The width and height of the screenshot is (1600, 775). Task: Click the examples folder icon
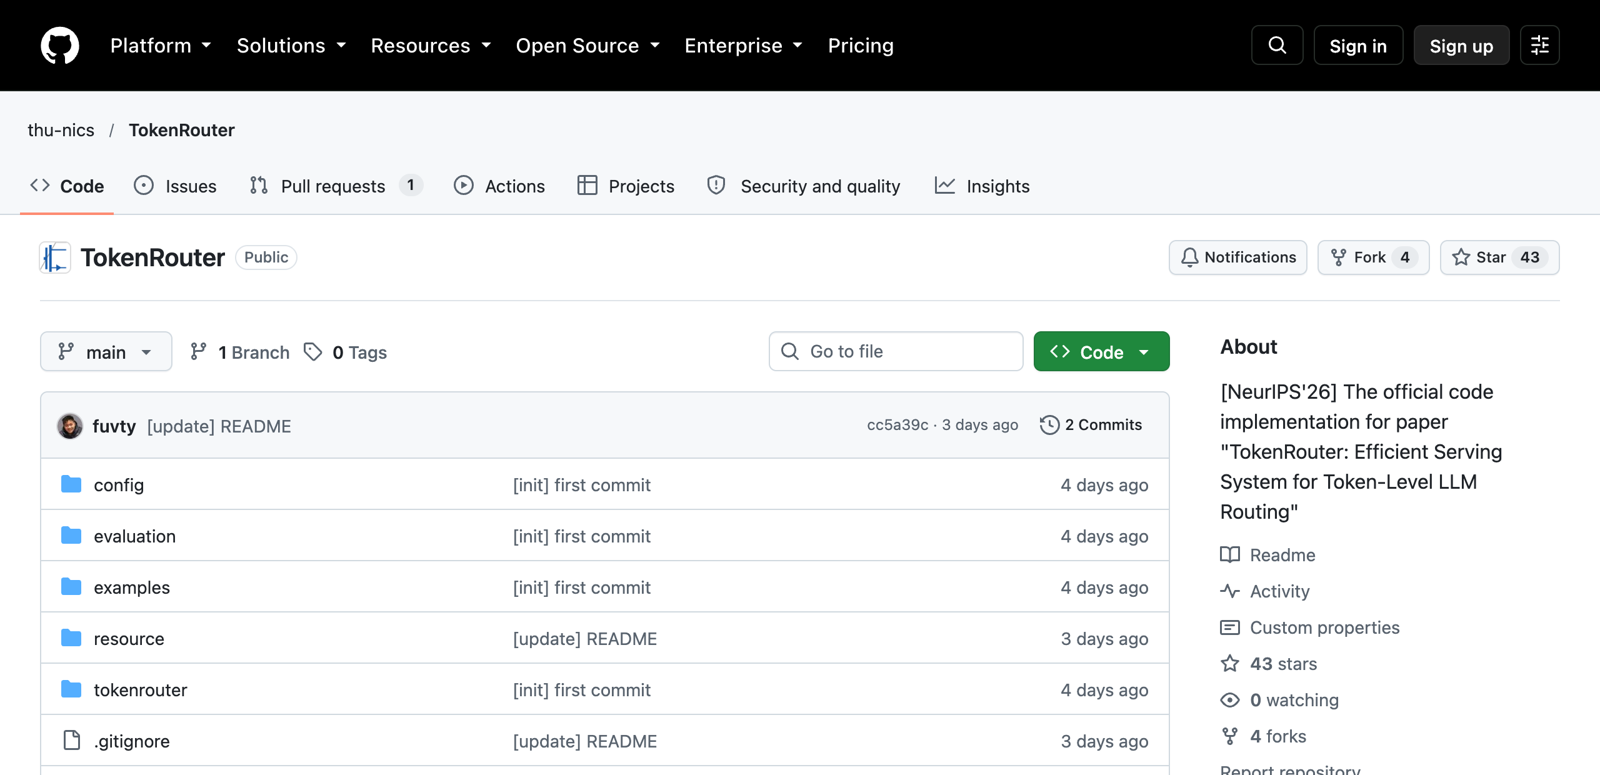click(x=71, y=586)
